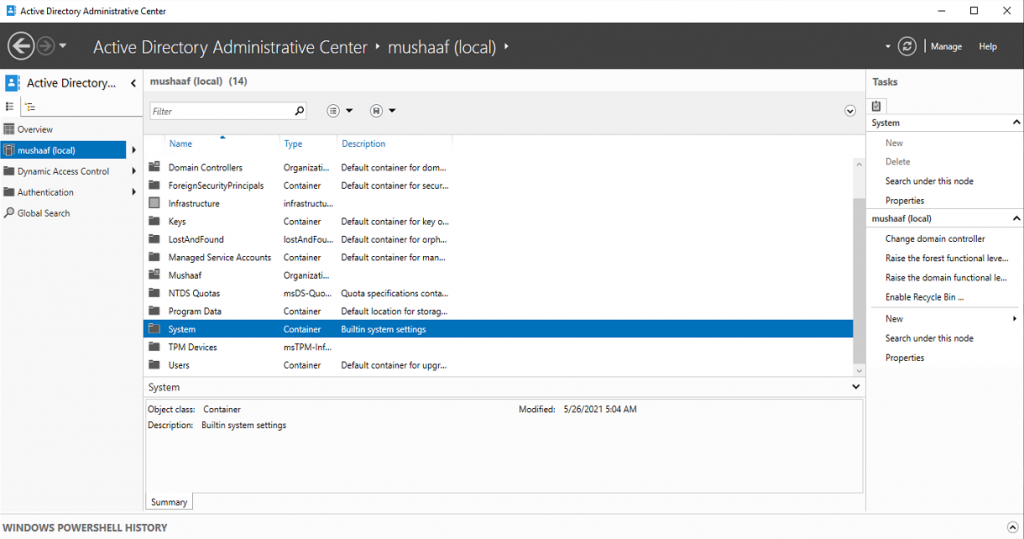
Task: Collapse the System preview pane chevron
Action: click(856, 387)
